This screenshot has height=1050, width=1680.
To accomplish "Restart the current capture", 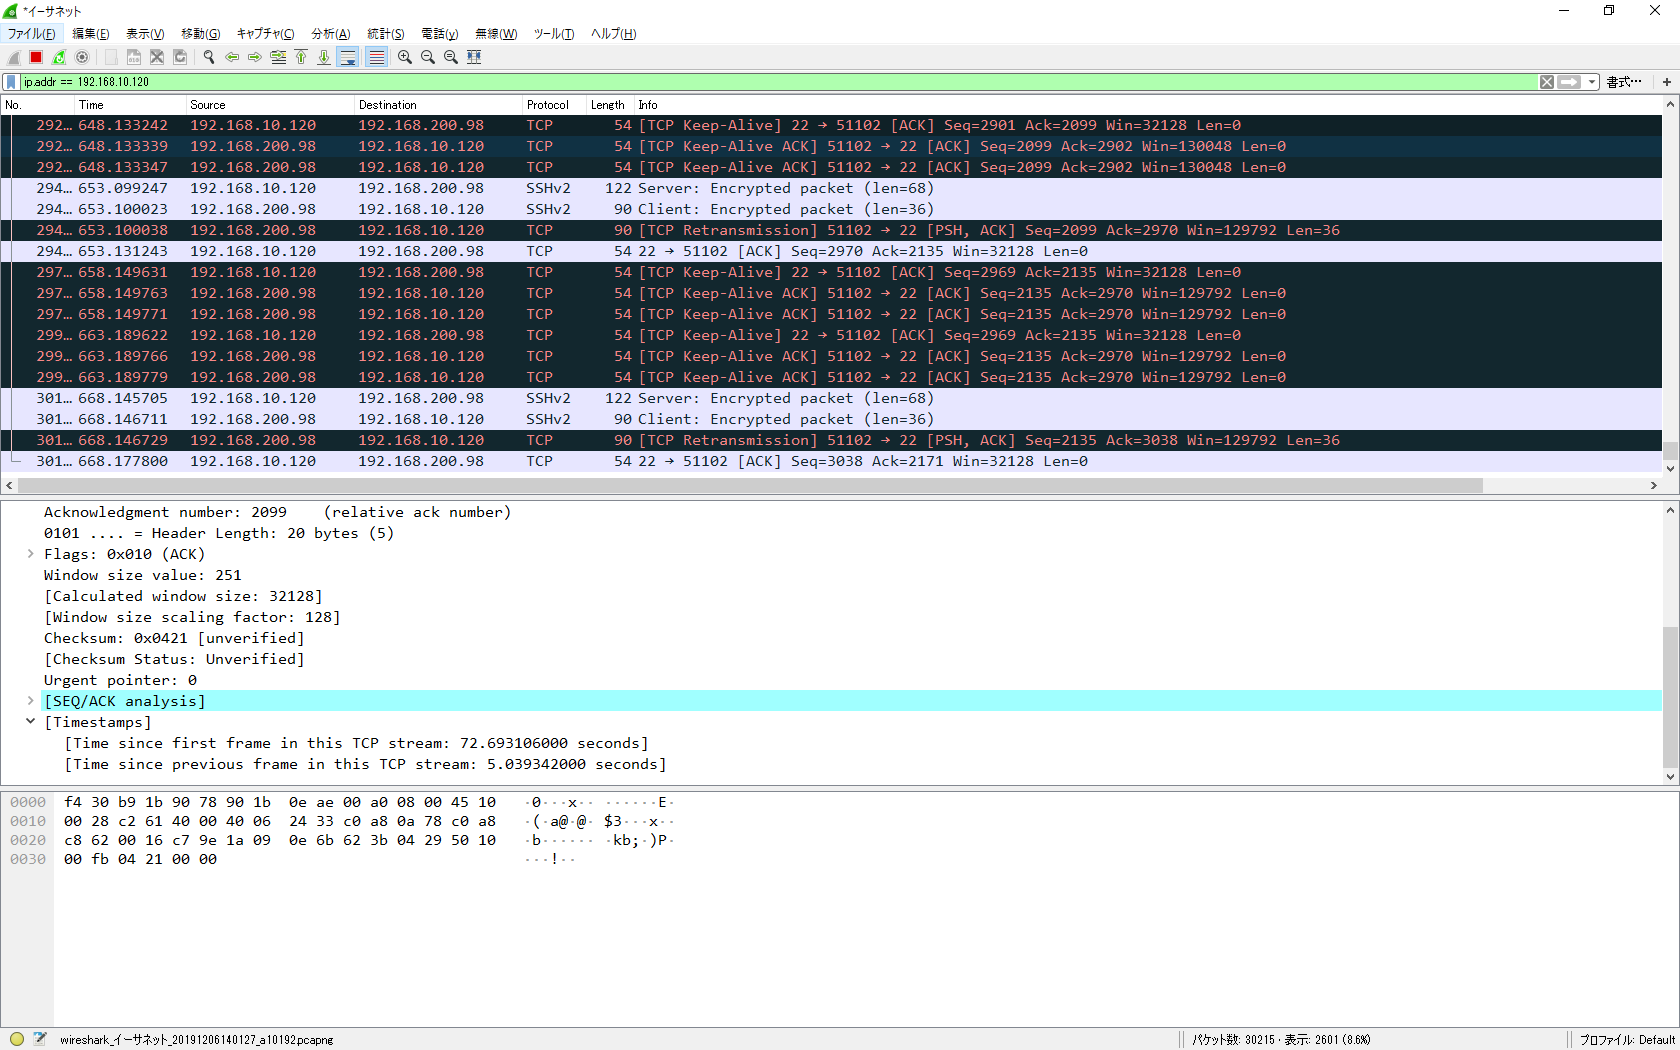I will (59, 57).
